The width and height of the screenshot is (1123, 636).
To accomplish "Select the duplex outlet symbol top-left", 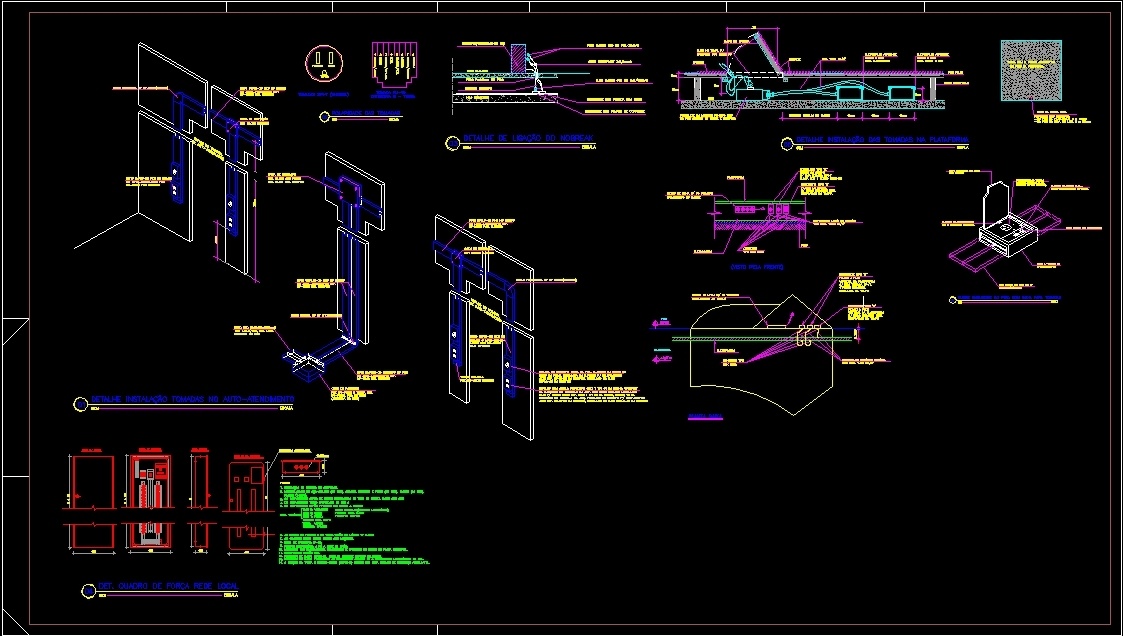I will (322, 62).
